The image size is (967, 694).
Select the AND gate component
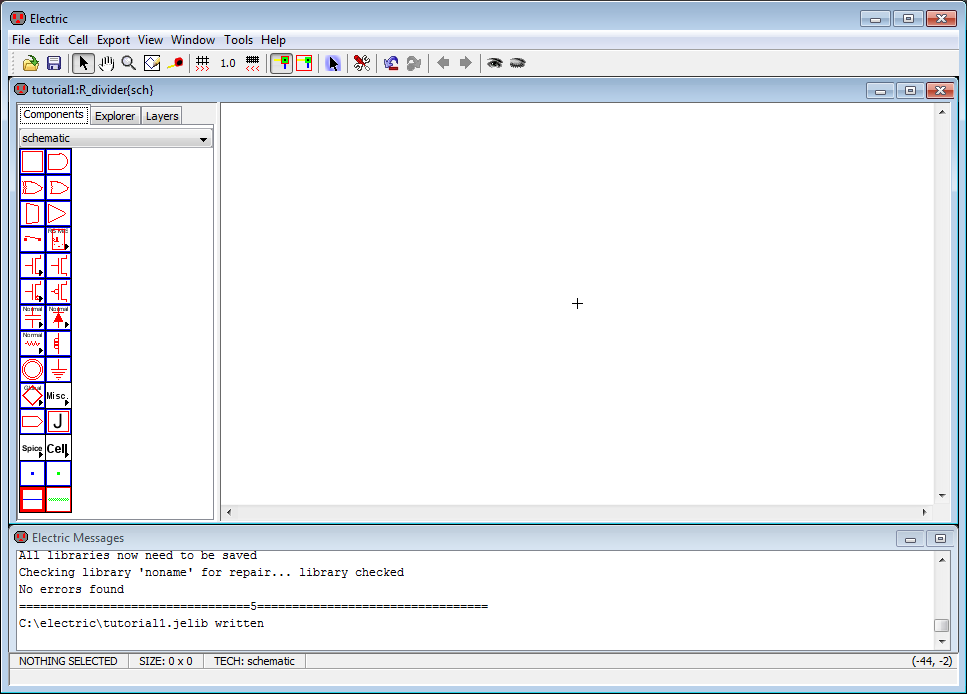click(59, 162)
